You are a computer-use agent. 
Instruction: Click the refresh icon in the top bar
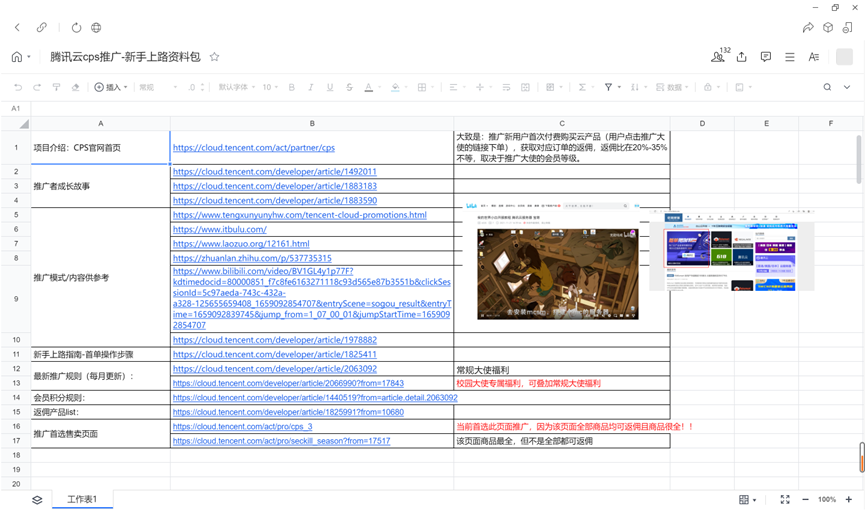point(76,27)
